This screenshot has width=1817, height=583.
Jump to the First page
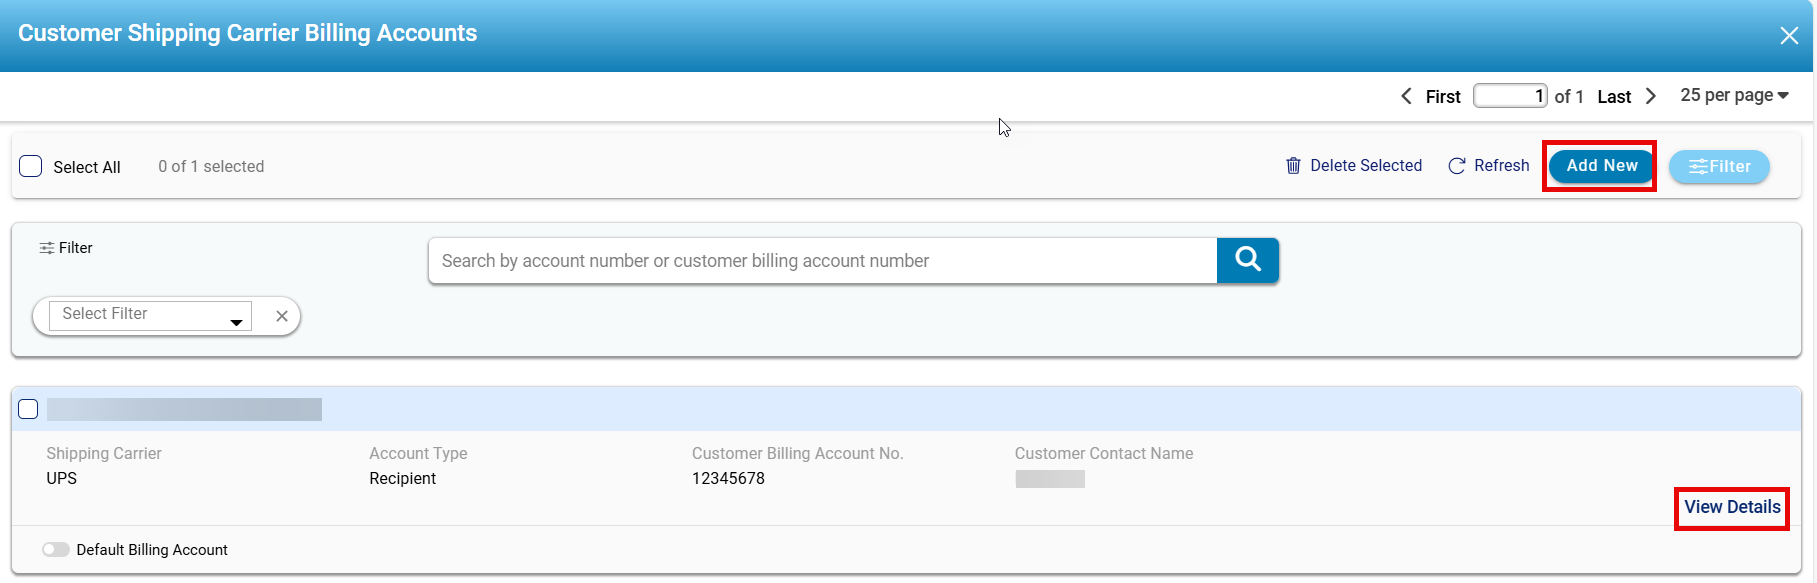tap(1443, 97)
